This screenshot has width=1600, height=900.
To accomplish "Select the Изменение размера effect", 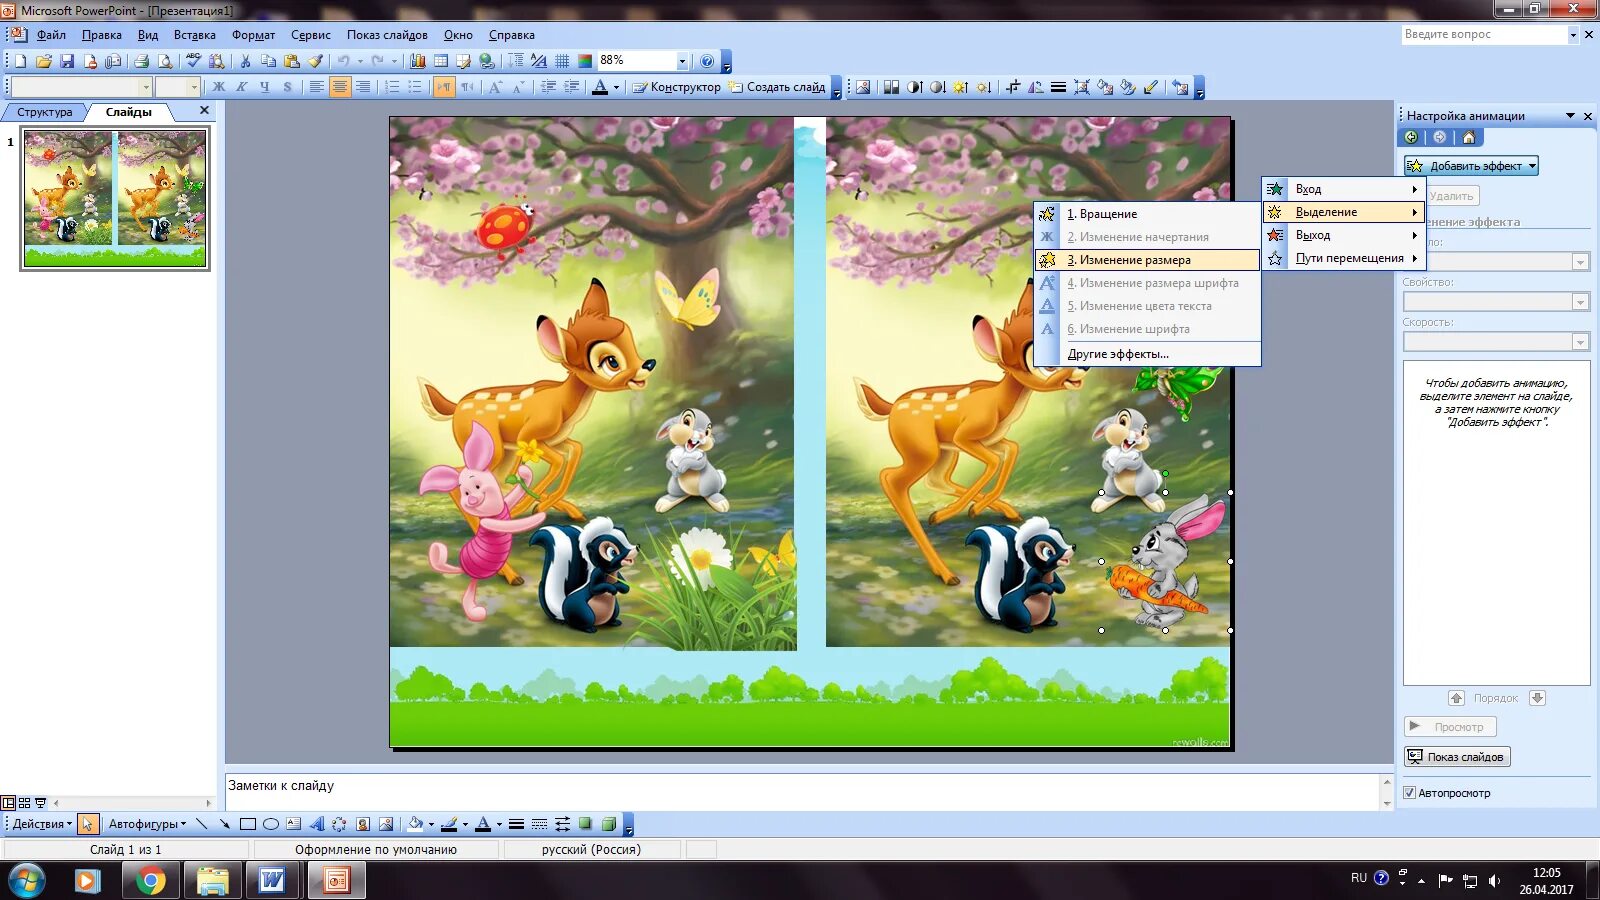I will [x=1147, y=260].
